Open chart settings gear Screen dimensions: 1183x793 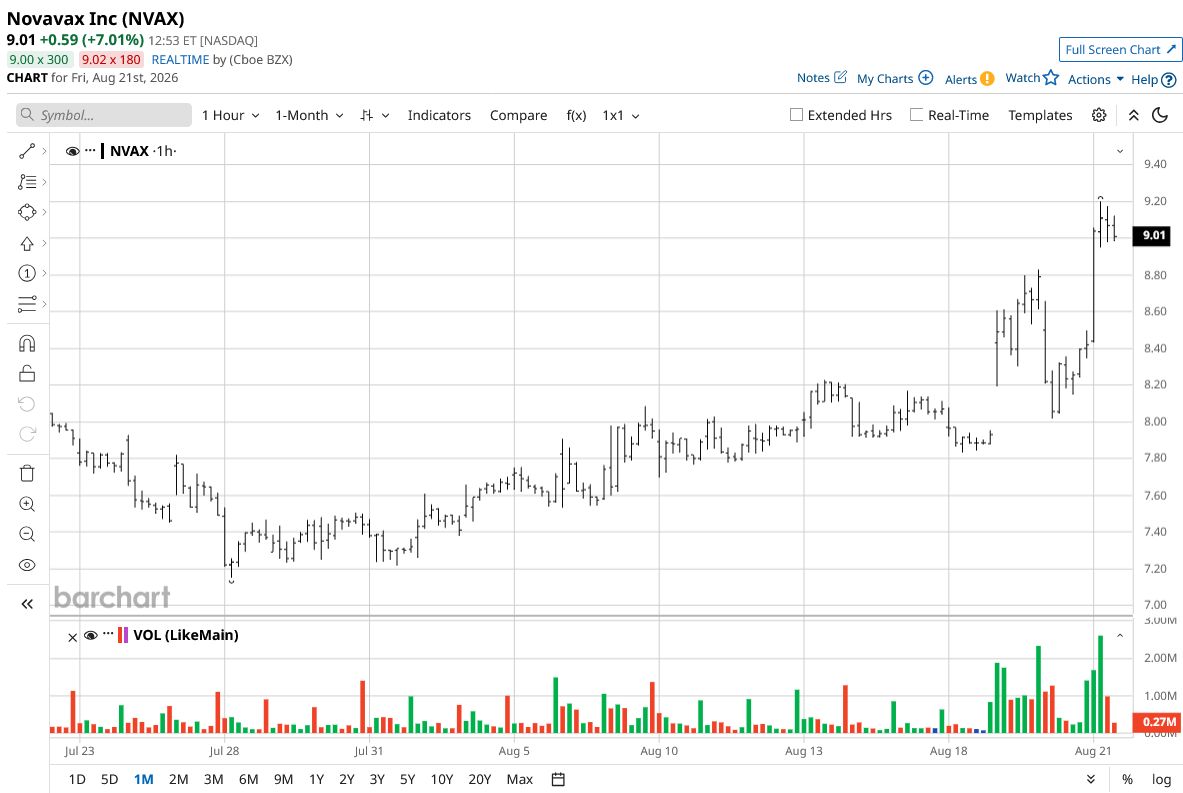pos(1099,115)
